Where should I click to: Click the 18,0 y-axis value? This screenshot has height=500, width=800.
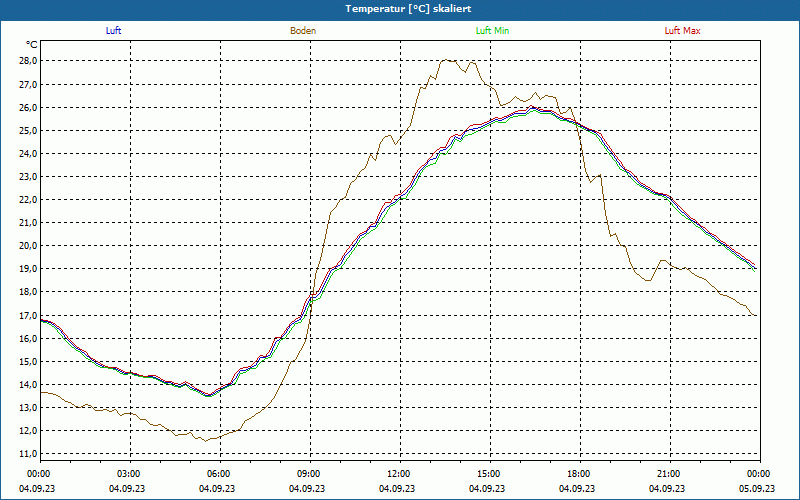click(29, 292)
